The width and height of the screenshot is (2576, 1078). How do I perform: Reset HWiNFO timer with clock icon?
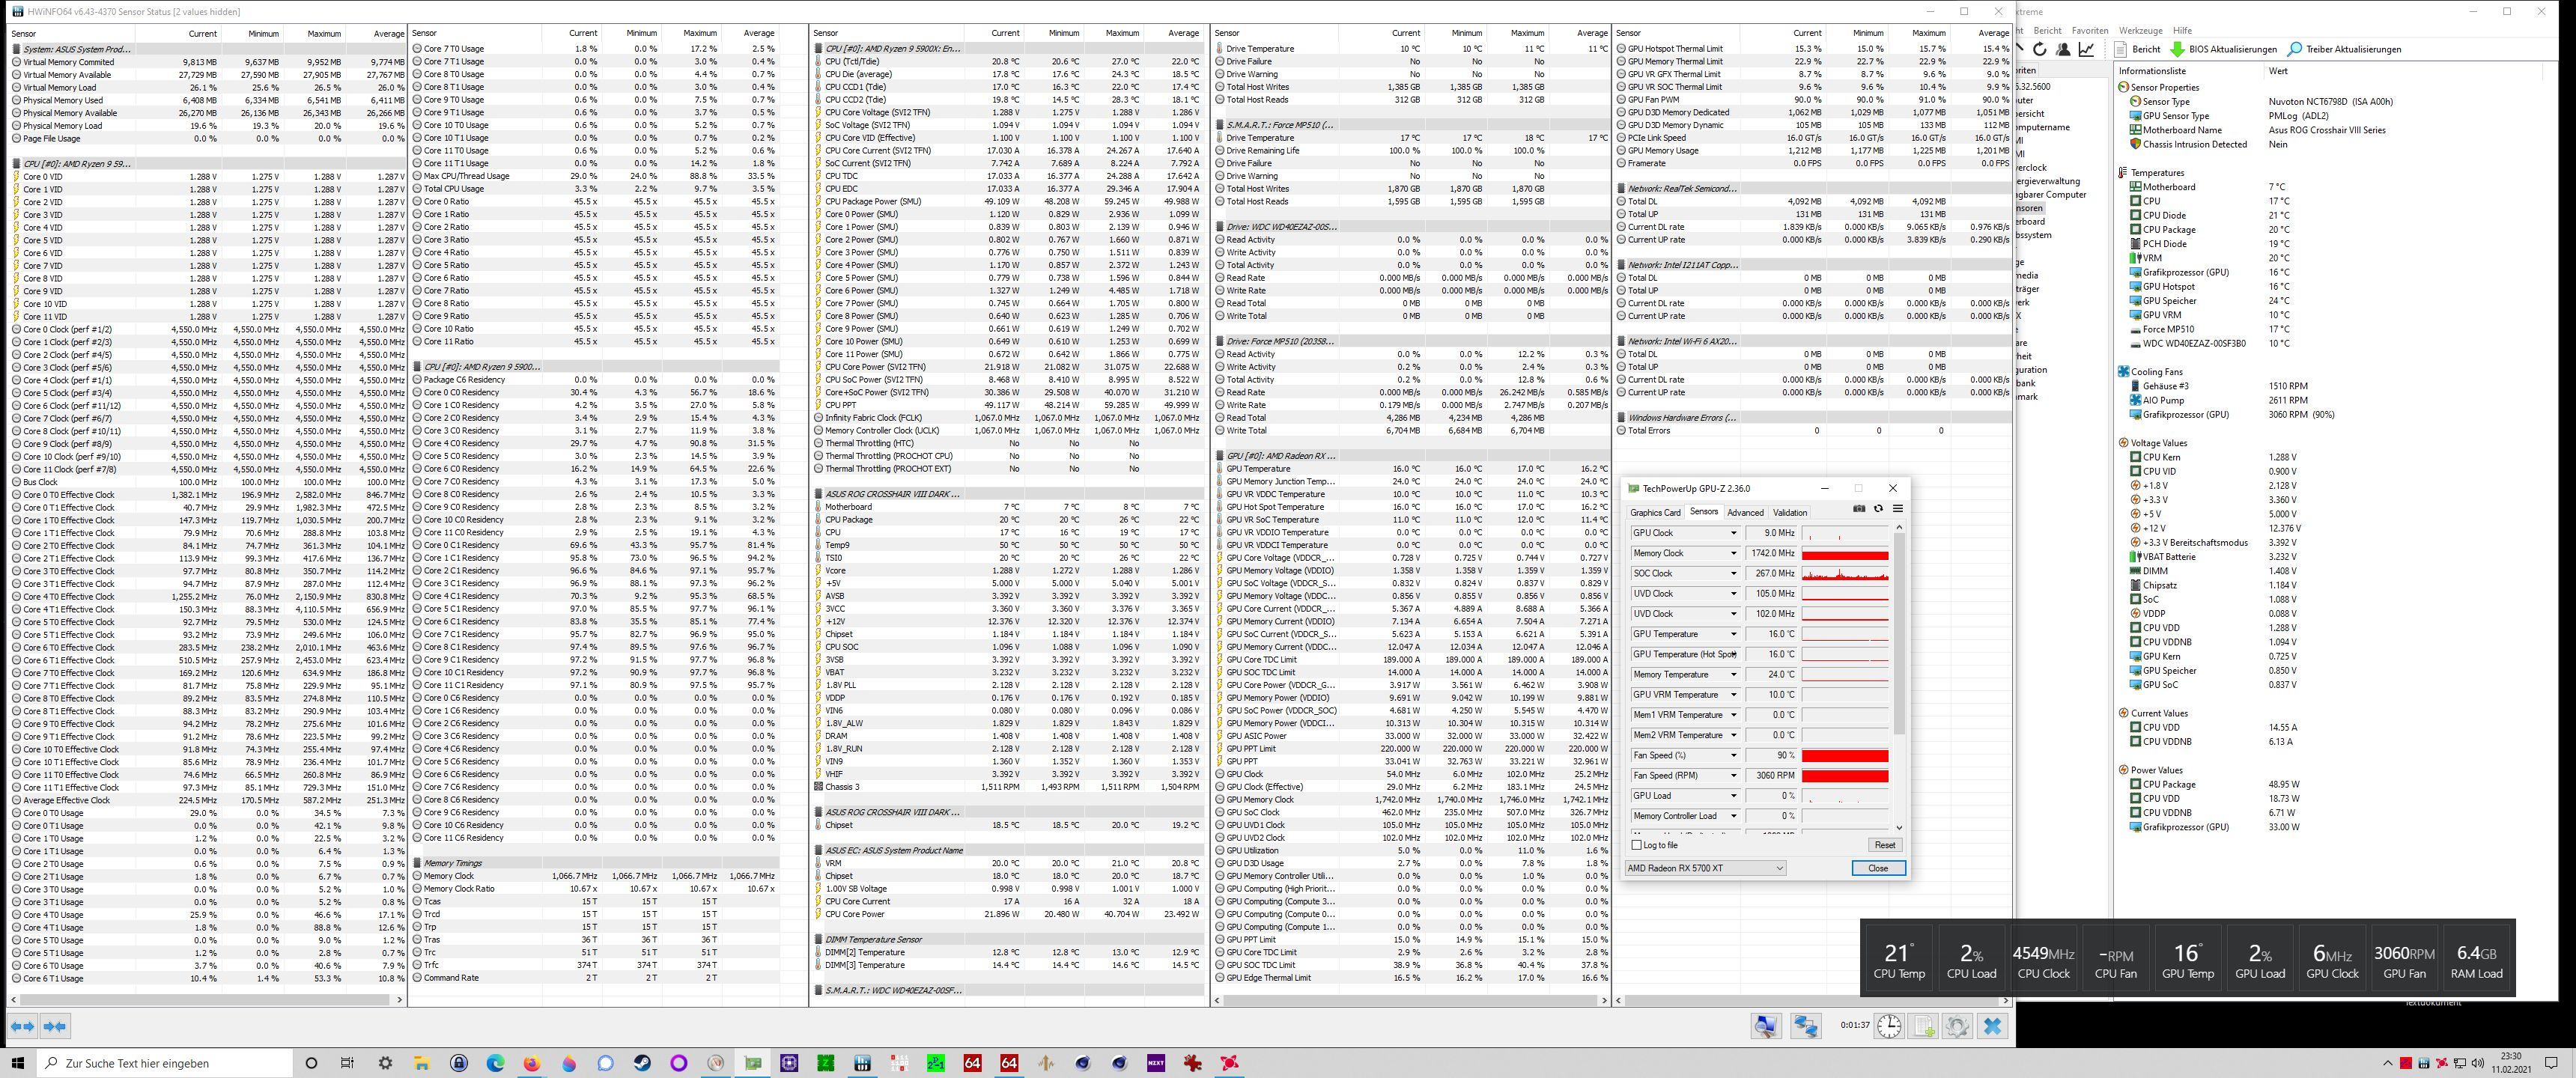point(1889,1026)
